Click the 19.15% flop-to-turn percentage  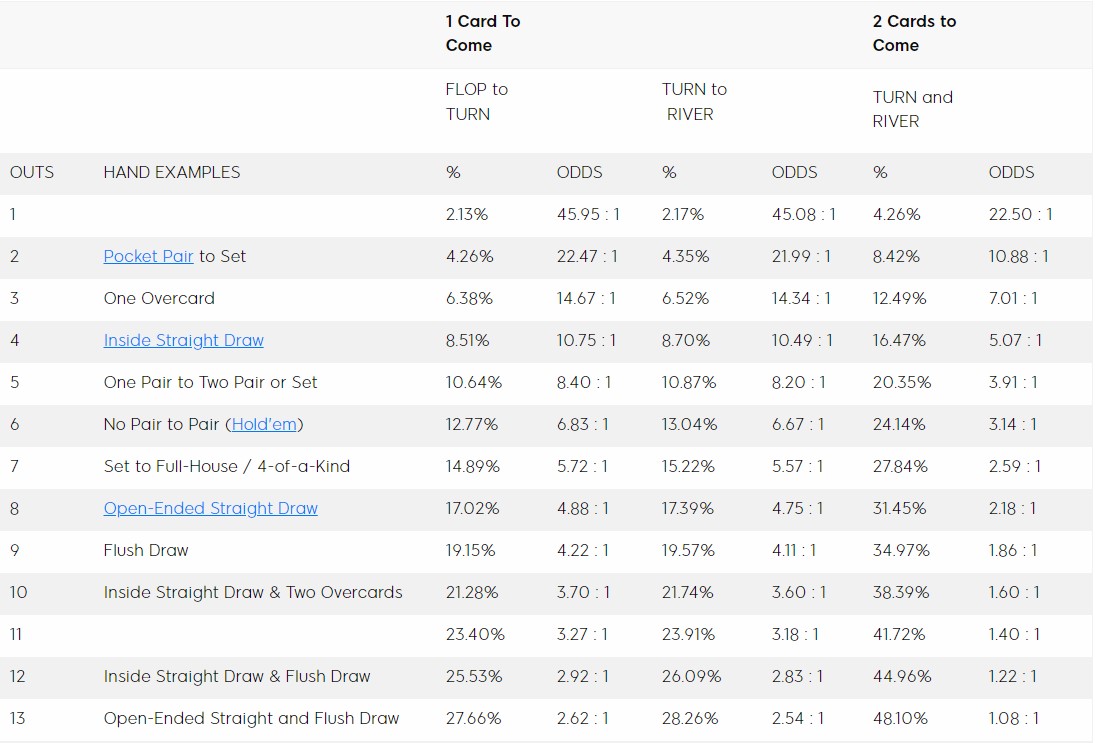point(471,550)
